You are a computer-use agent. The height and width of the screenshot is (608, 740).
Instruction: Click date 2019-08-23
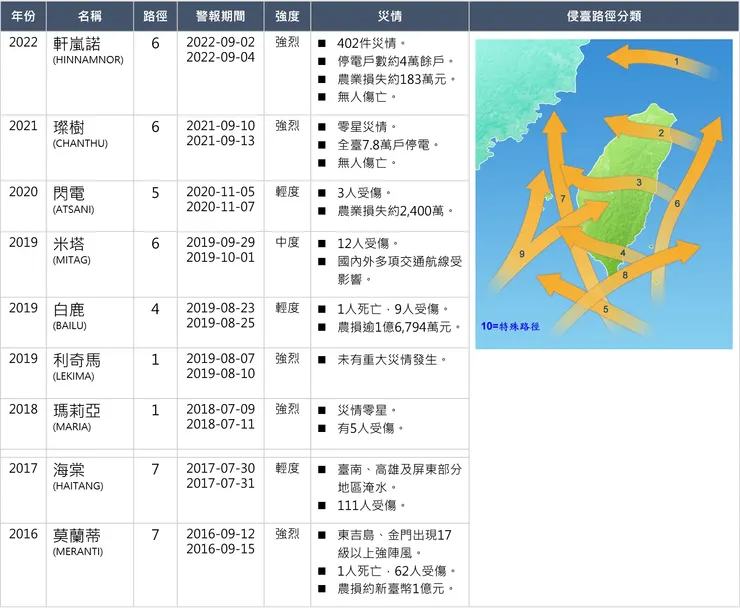(220, 308)
